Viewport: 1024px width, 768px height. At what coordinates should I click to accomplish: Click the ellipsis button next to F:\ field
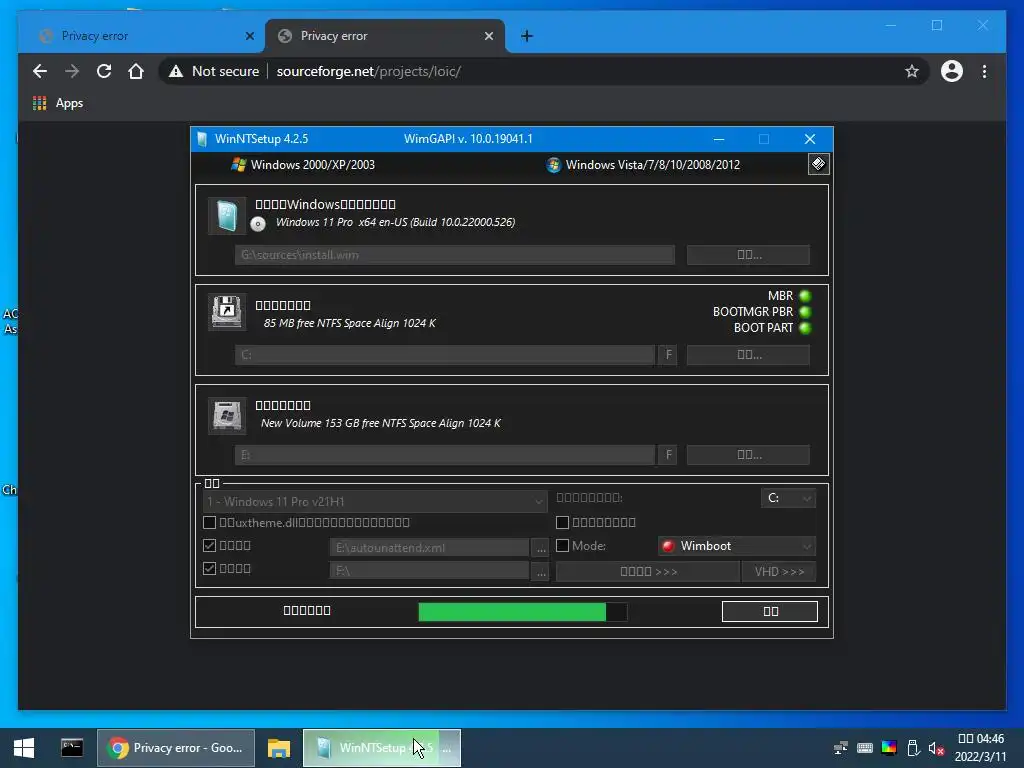pyautogui.click(x=541, y=571)
